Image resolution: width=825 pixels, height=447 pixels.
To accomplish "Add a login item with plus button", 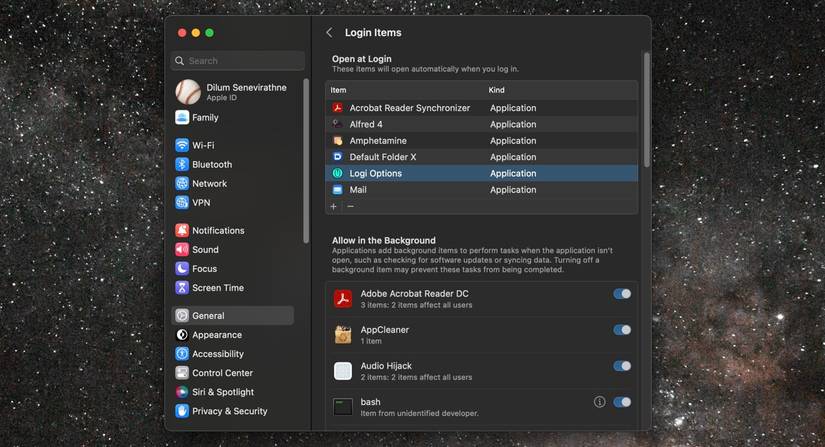I will coord(334,206).
